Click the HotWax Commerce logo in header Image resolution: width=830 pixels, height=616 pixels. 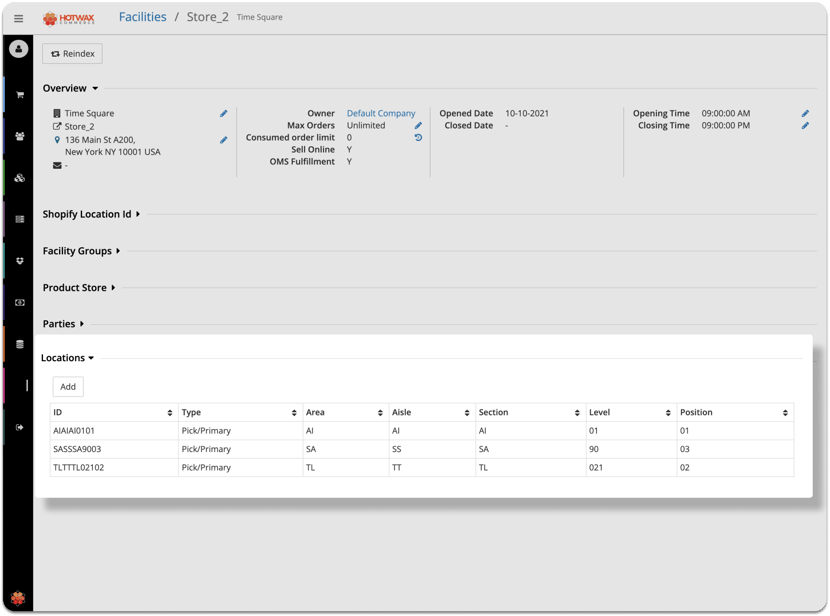[x=69, y=19]
